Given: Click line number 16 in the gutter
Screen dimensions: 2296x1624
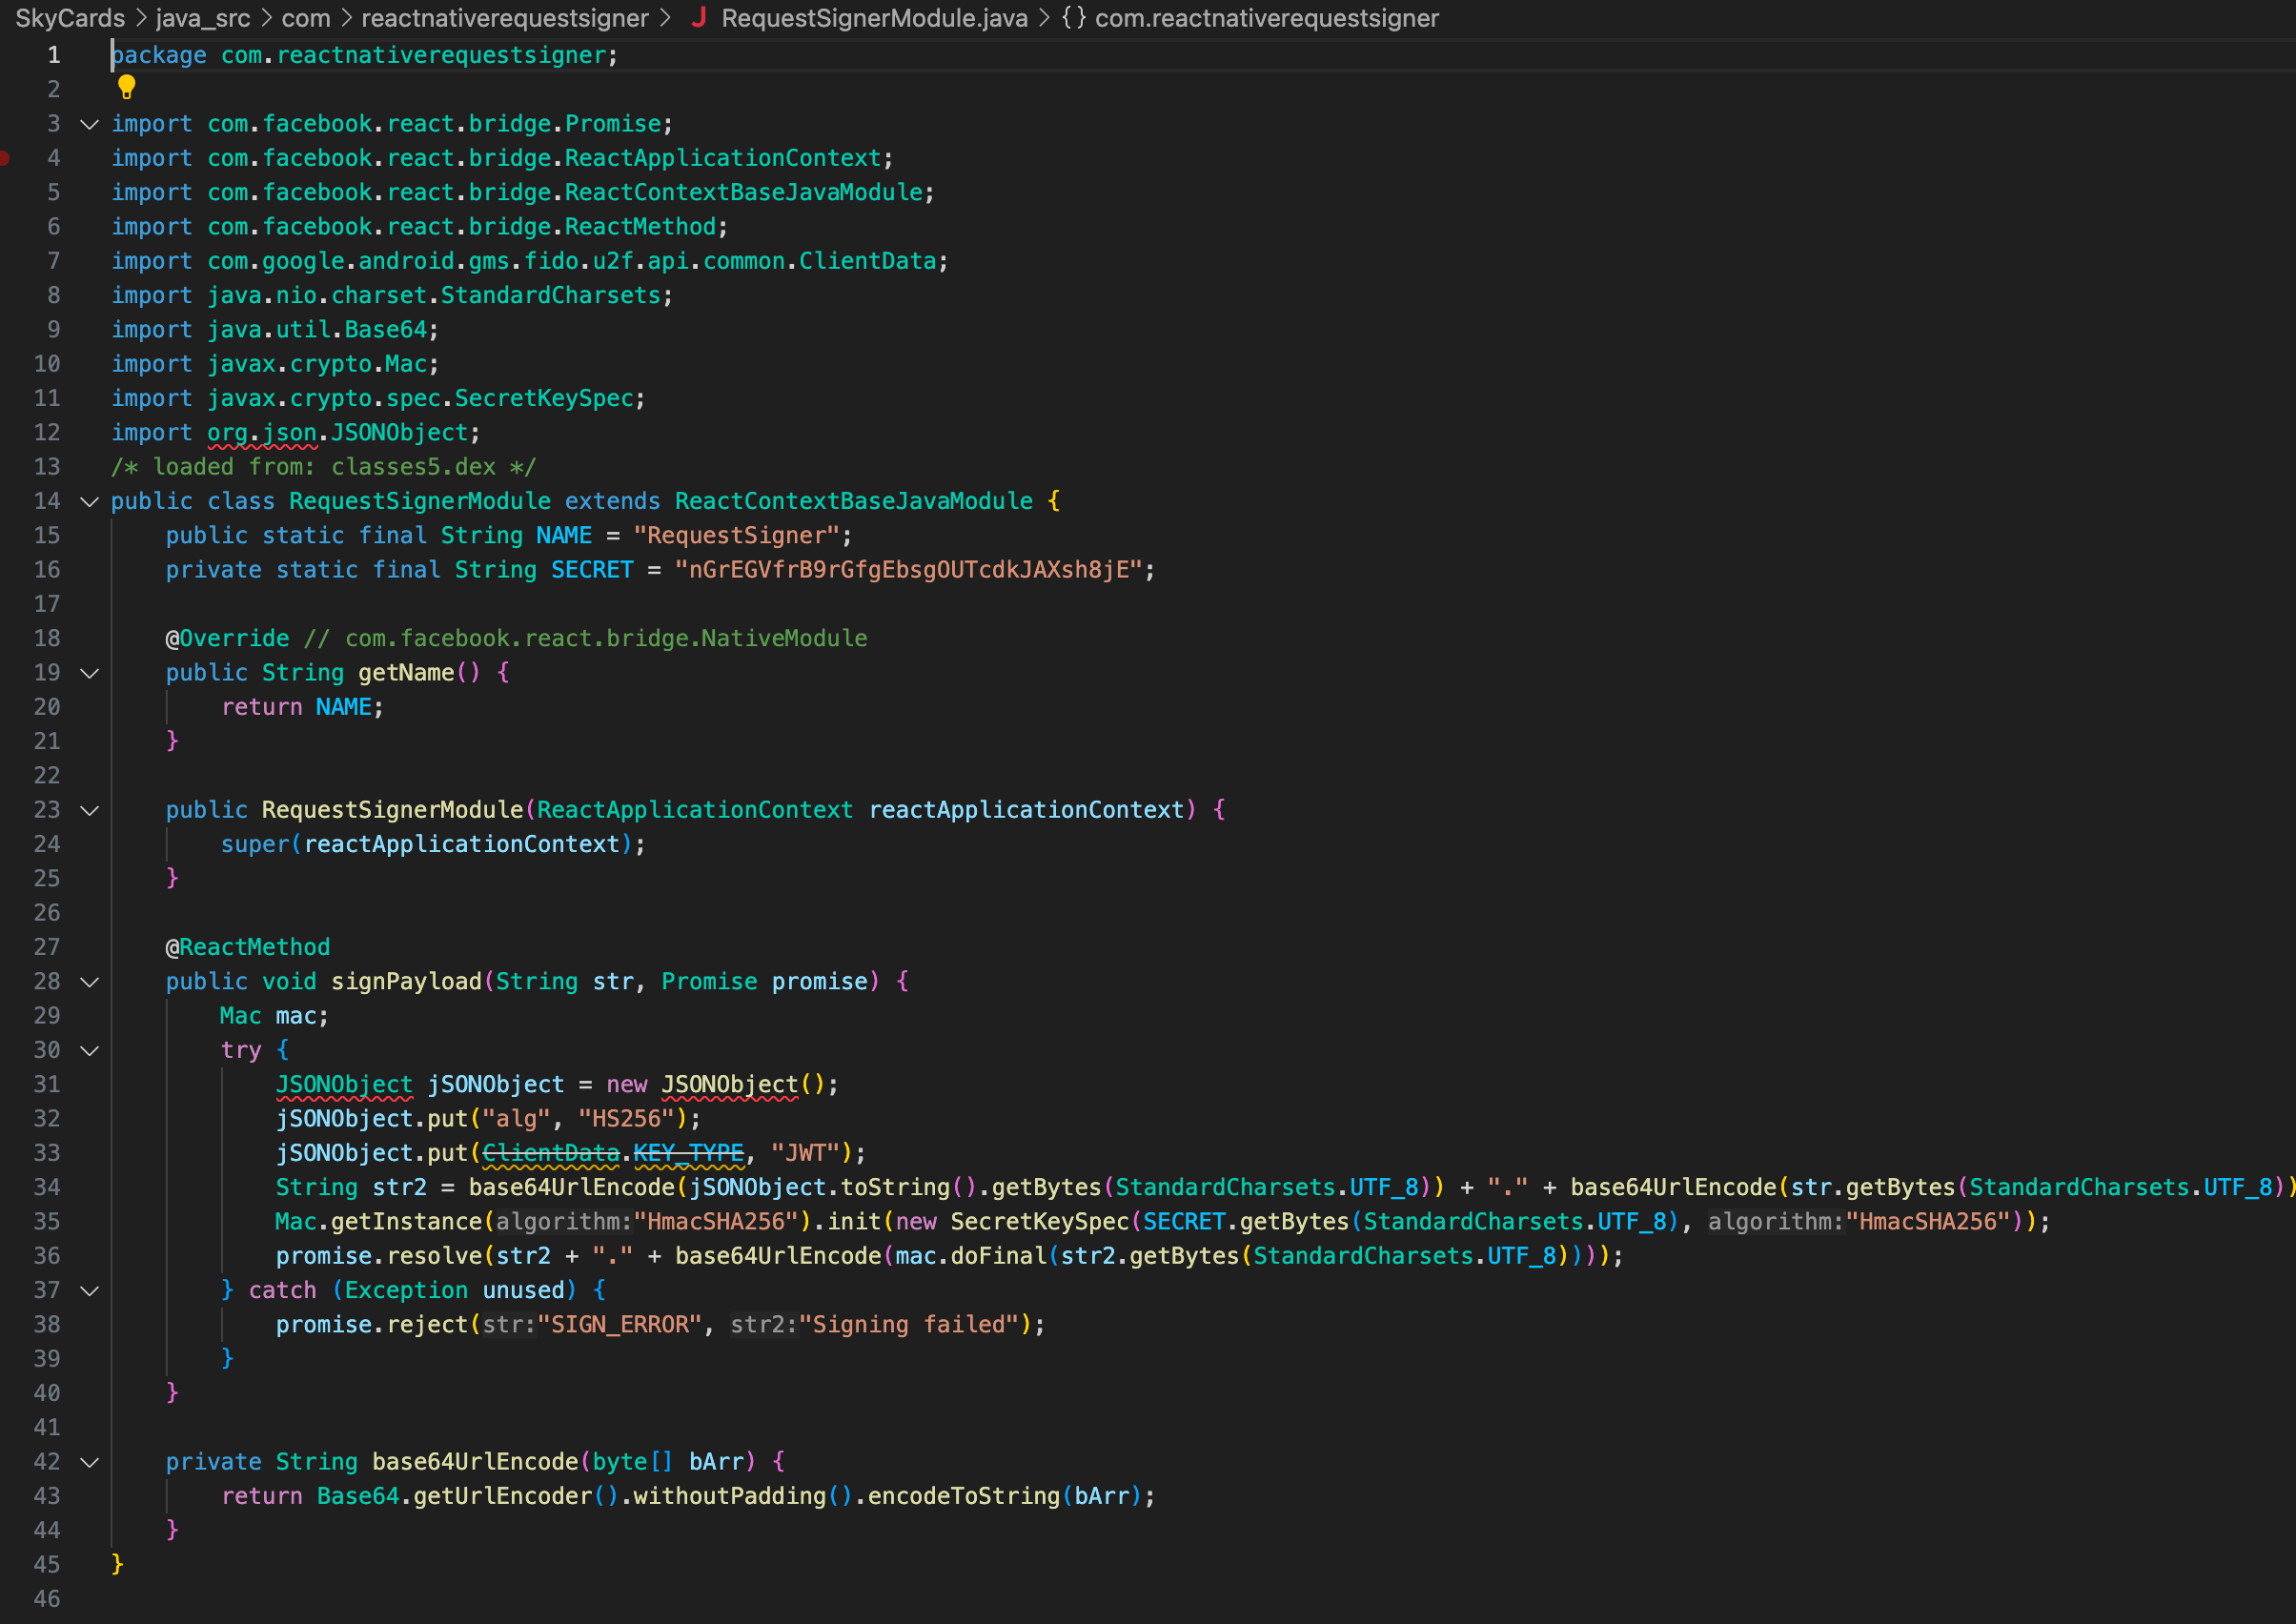Looking at the screenshot, I should (x=47, y=570).
